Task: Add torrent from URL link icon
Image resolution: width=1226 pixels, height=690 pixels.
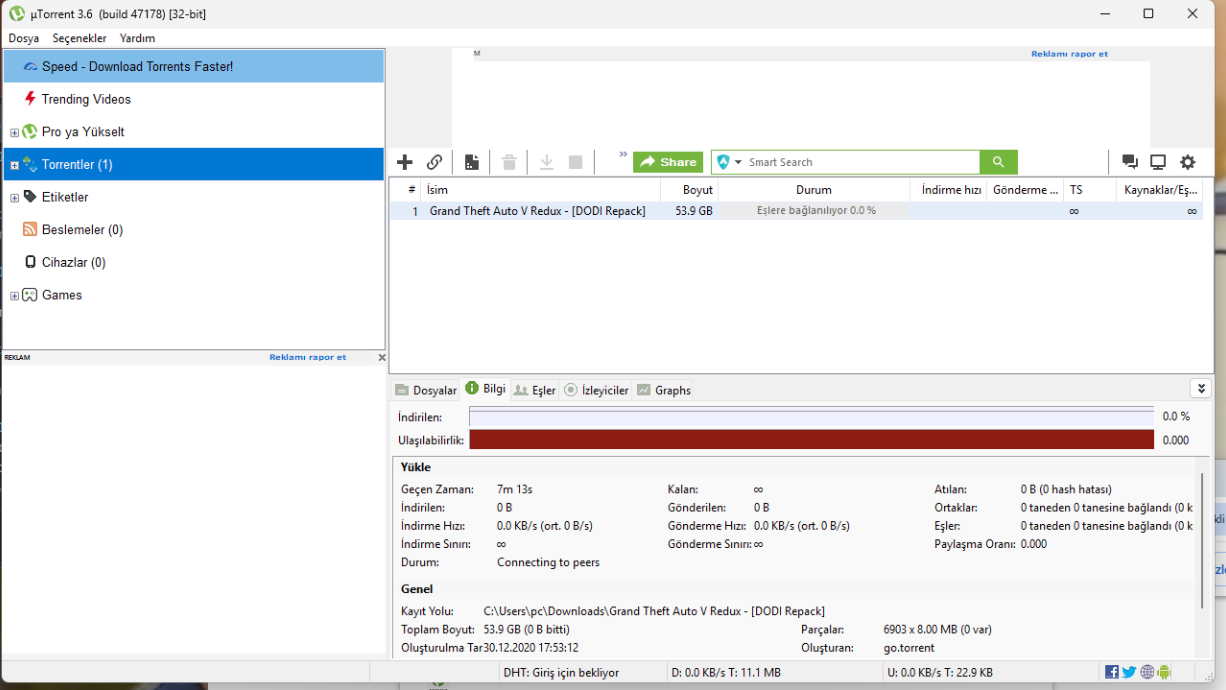Action: (x=434, y=162)
